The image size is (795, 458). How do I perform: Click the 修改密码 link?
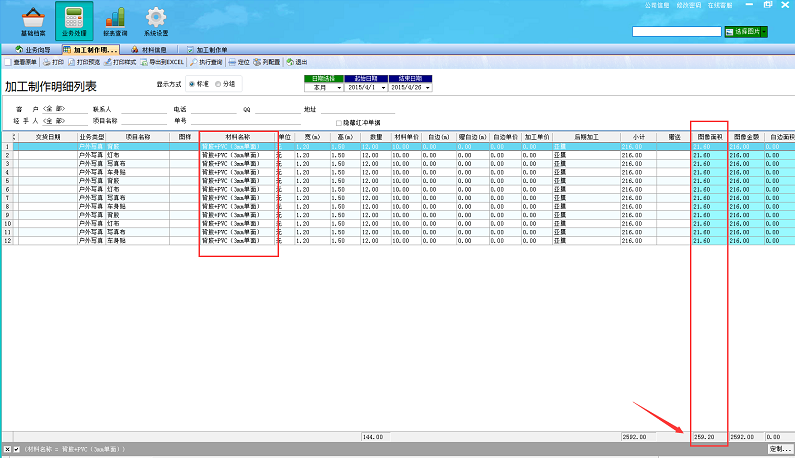(x=688, y=5)
